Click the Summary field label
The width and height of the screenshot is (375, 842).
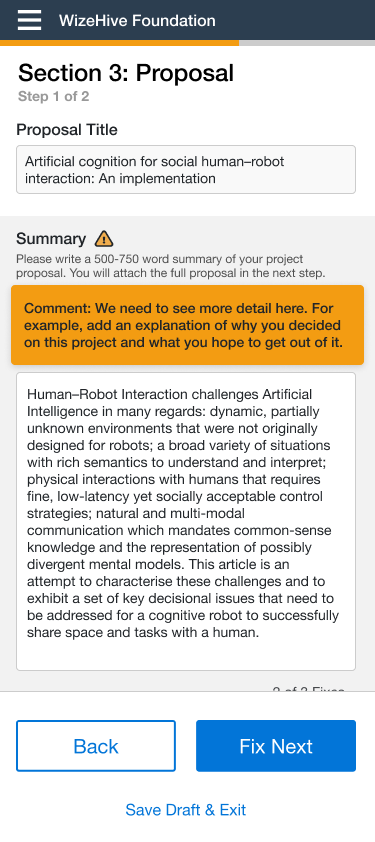point(51,238)
